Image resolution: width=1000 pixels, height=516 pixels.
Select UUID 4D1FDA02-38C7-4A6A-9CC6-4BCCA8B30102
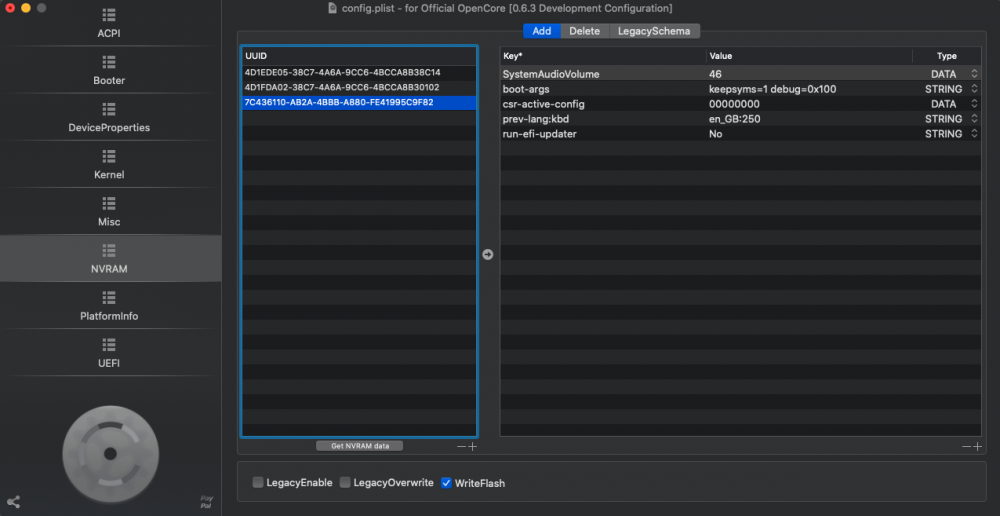click(342, 87)
